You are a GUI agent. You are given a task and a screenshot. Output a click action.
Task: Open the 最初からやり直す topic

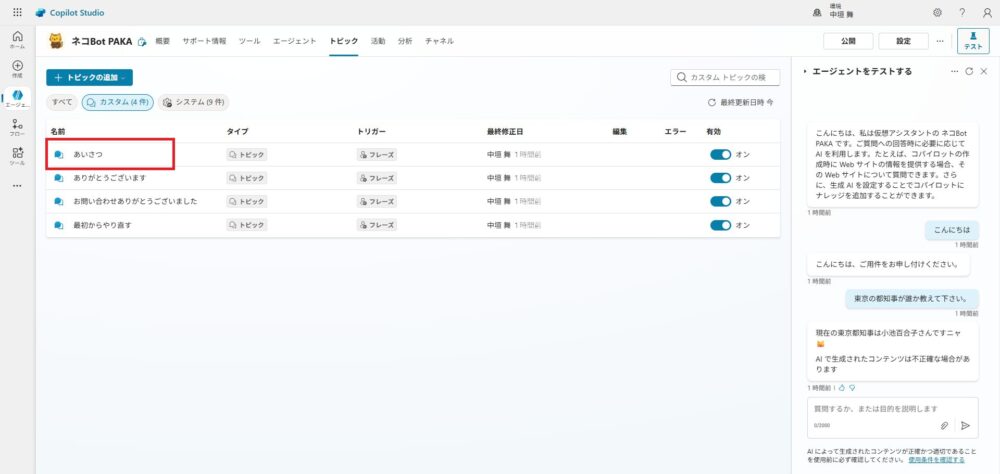pos(103,225)
